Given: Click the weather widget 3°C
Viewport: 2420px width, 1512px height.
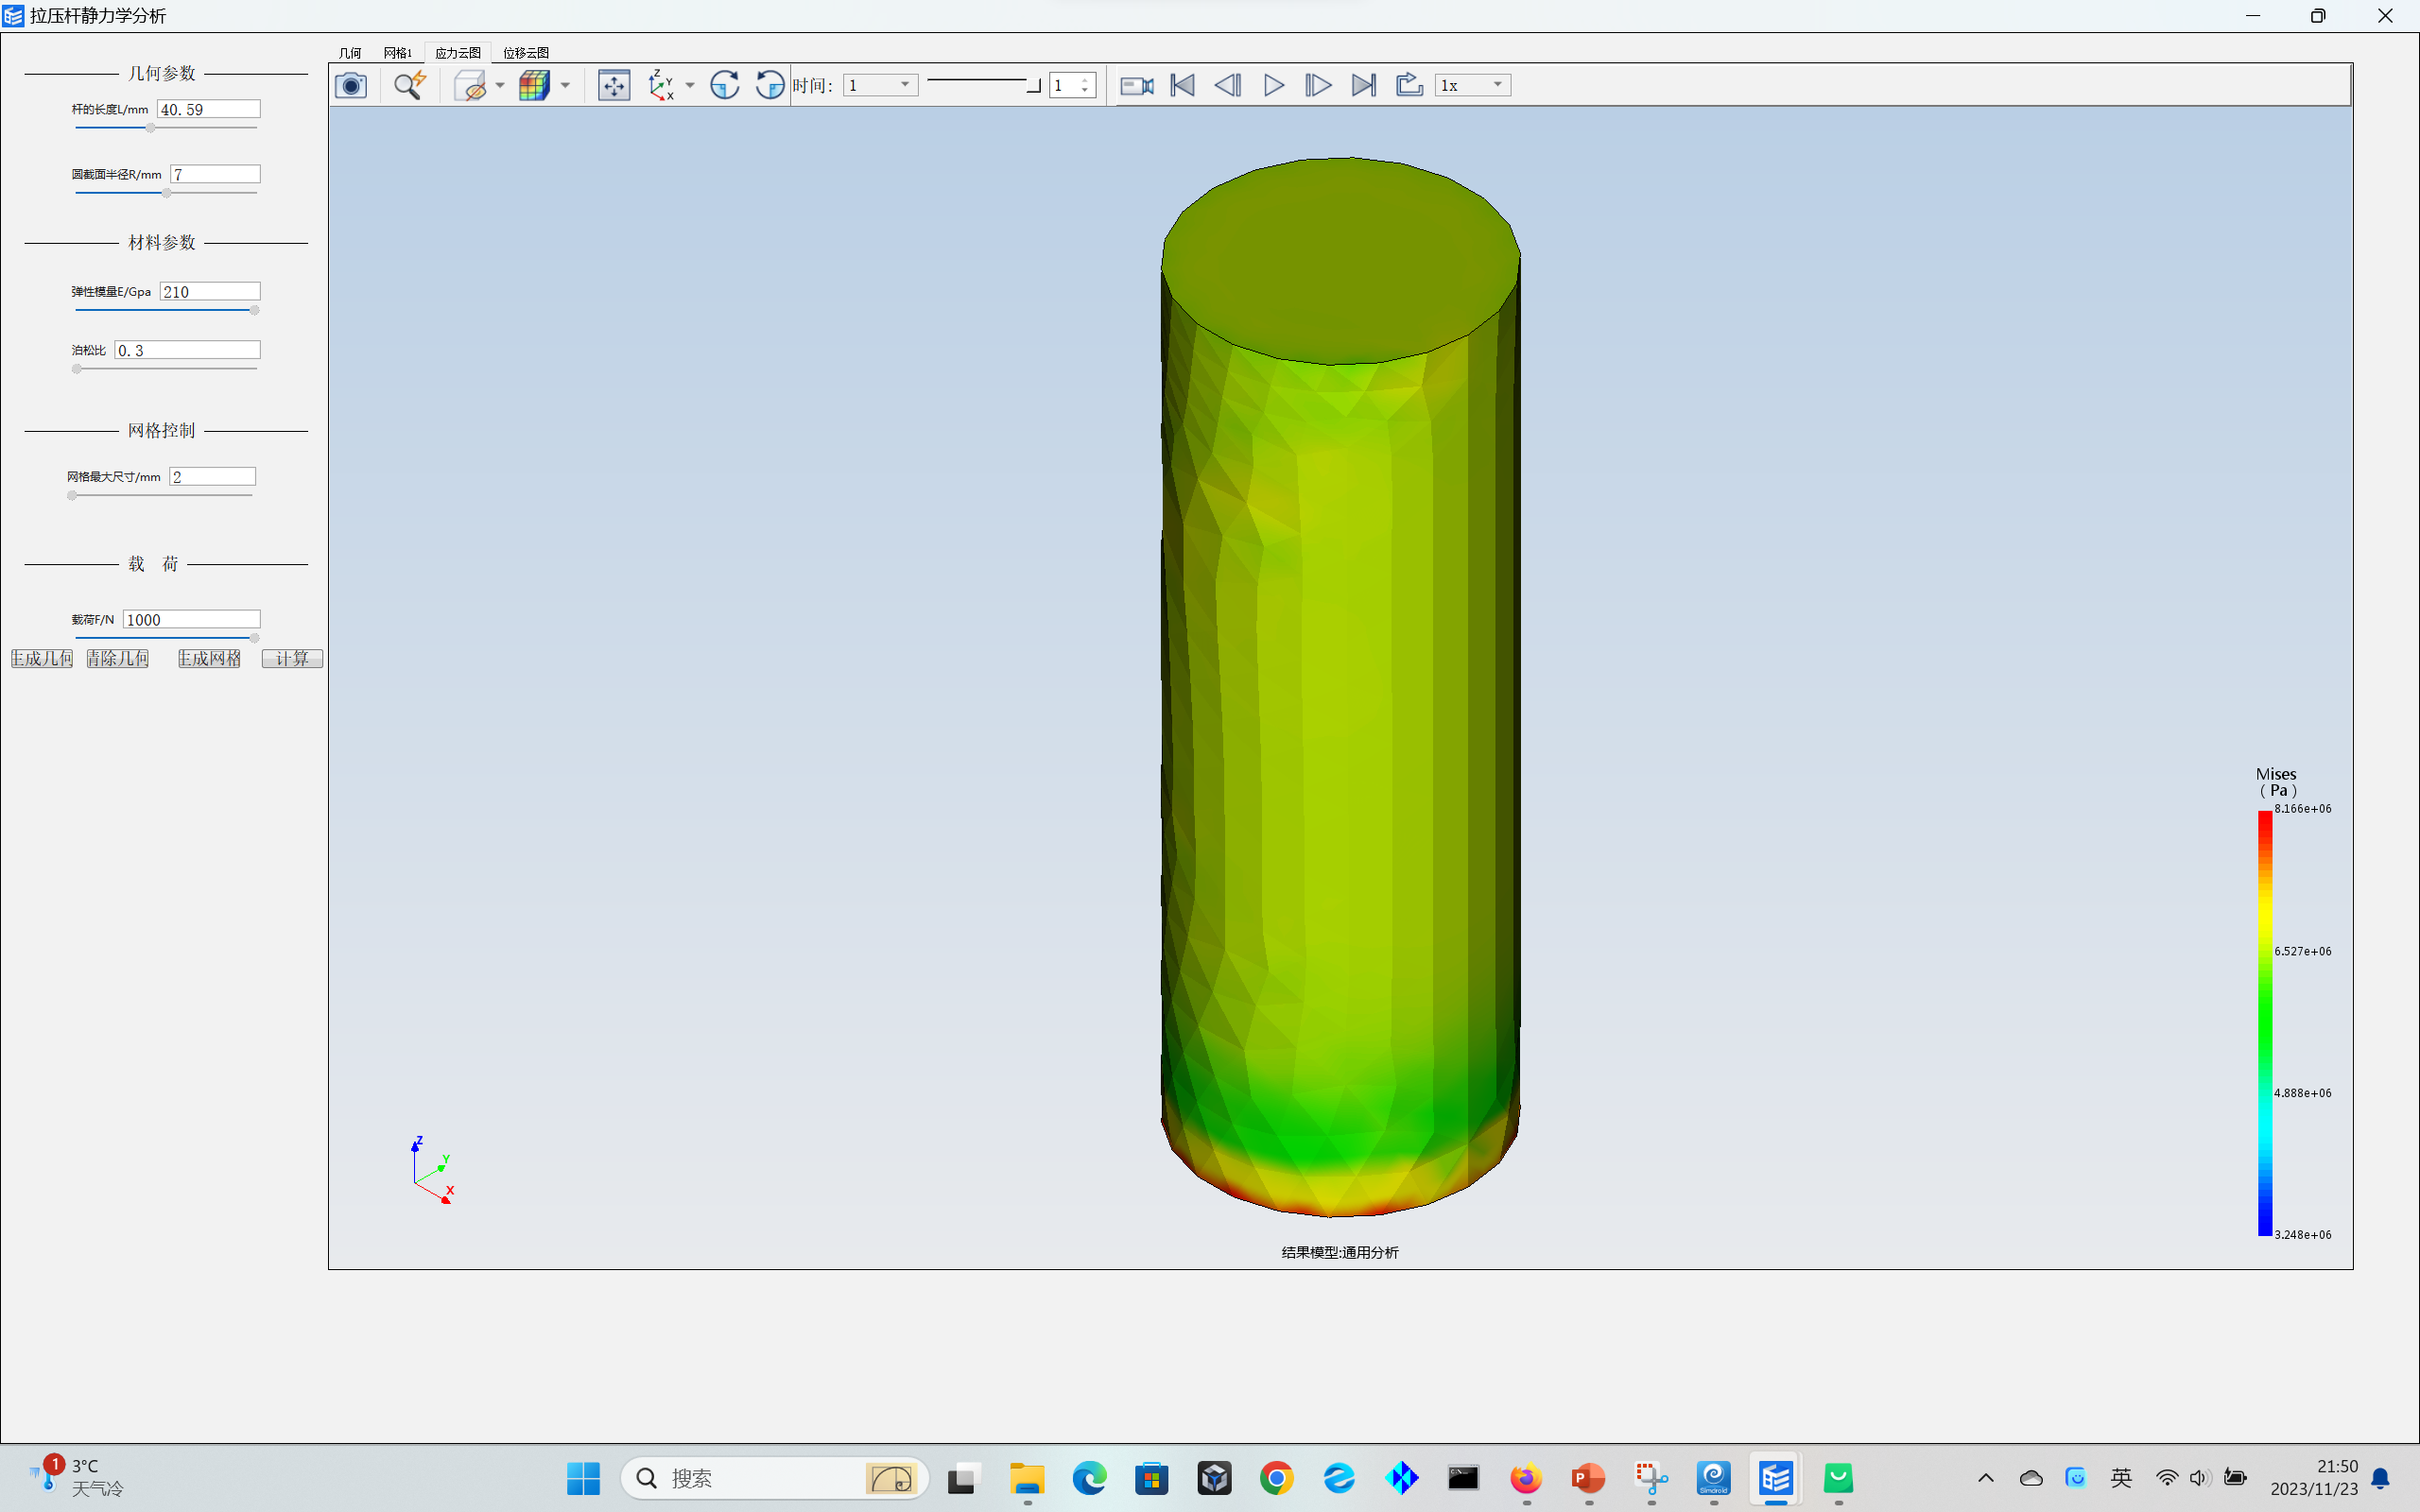Looking at the screenshot, I should (76, 1477).
